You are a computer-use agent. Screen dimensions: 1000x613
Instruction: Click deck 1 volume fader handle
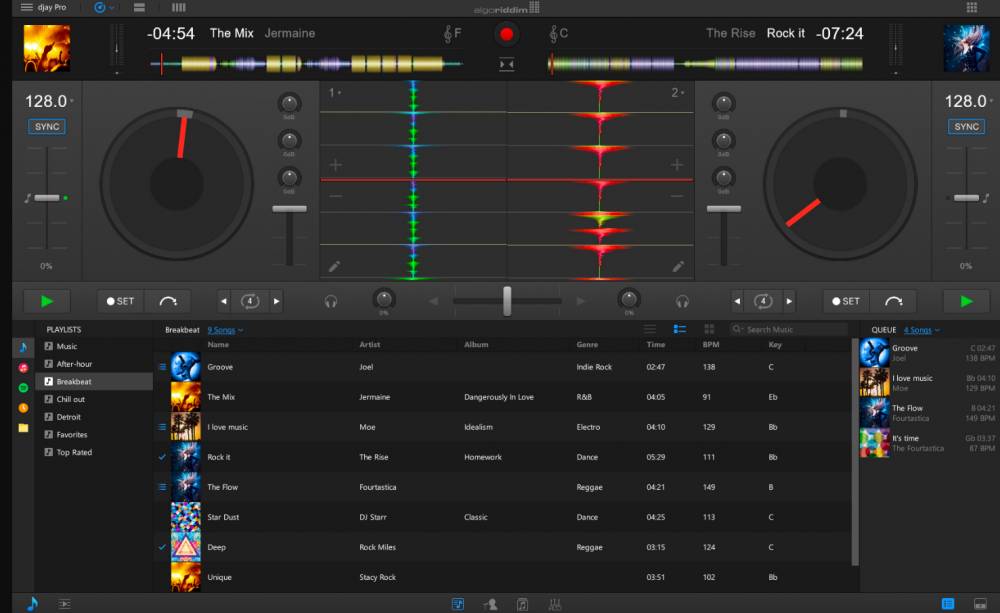(x=290, y=209)
